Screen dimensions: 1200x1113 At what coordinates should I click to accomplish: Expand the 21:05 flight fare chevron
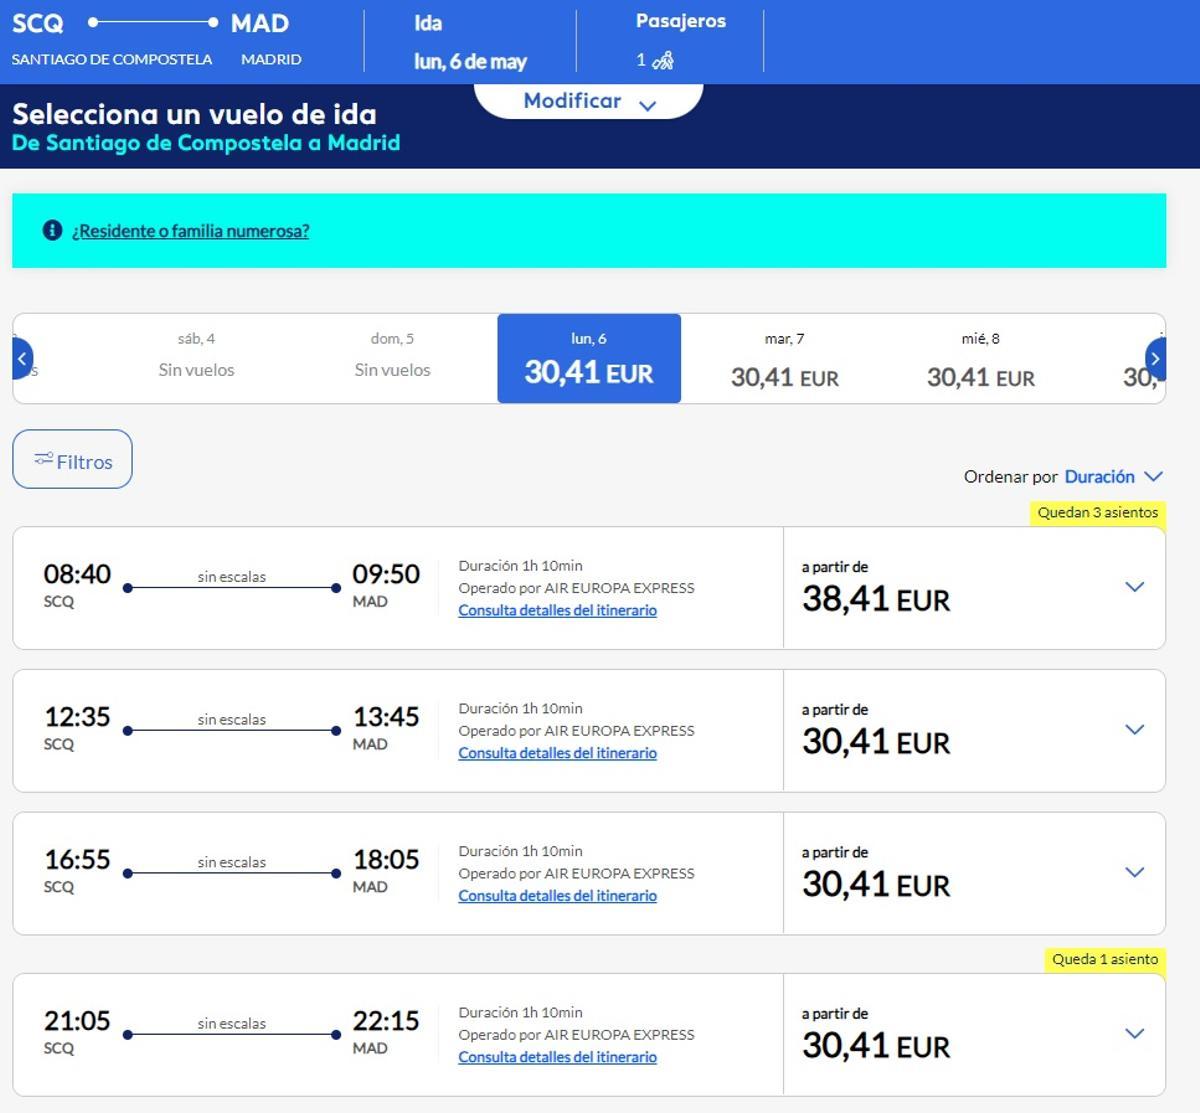[1134, 1034]
